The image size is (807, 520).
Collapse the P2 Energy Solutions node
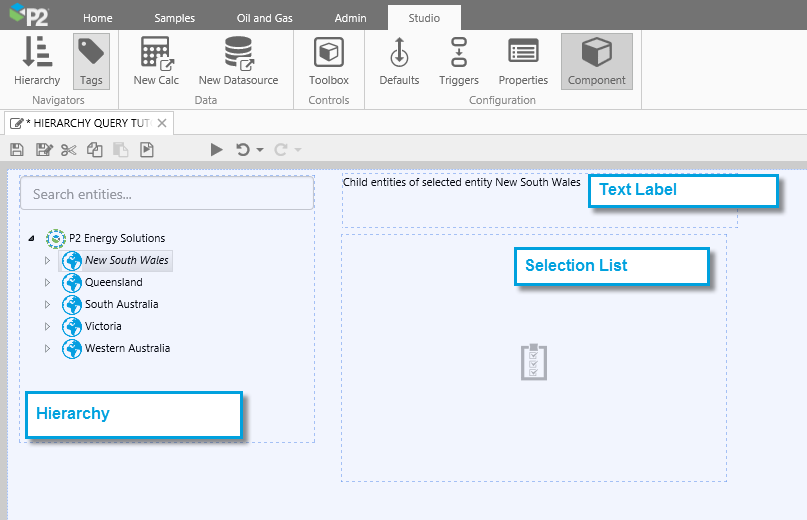tap(31, 239)
